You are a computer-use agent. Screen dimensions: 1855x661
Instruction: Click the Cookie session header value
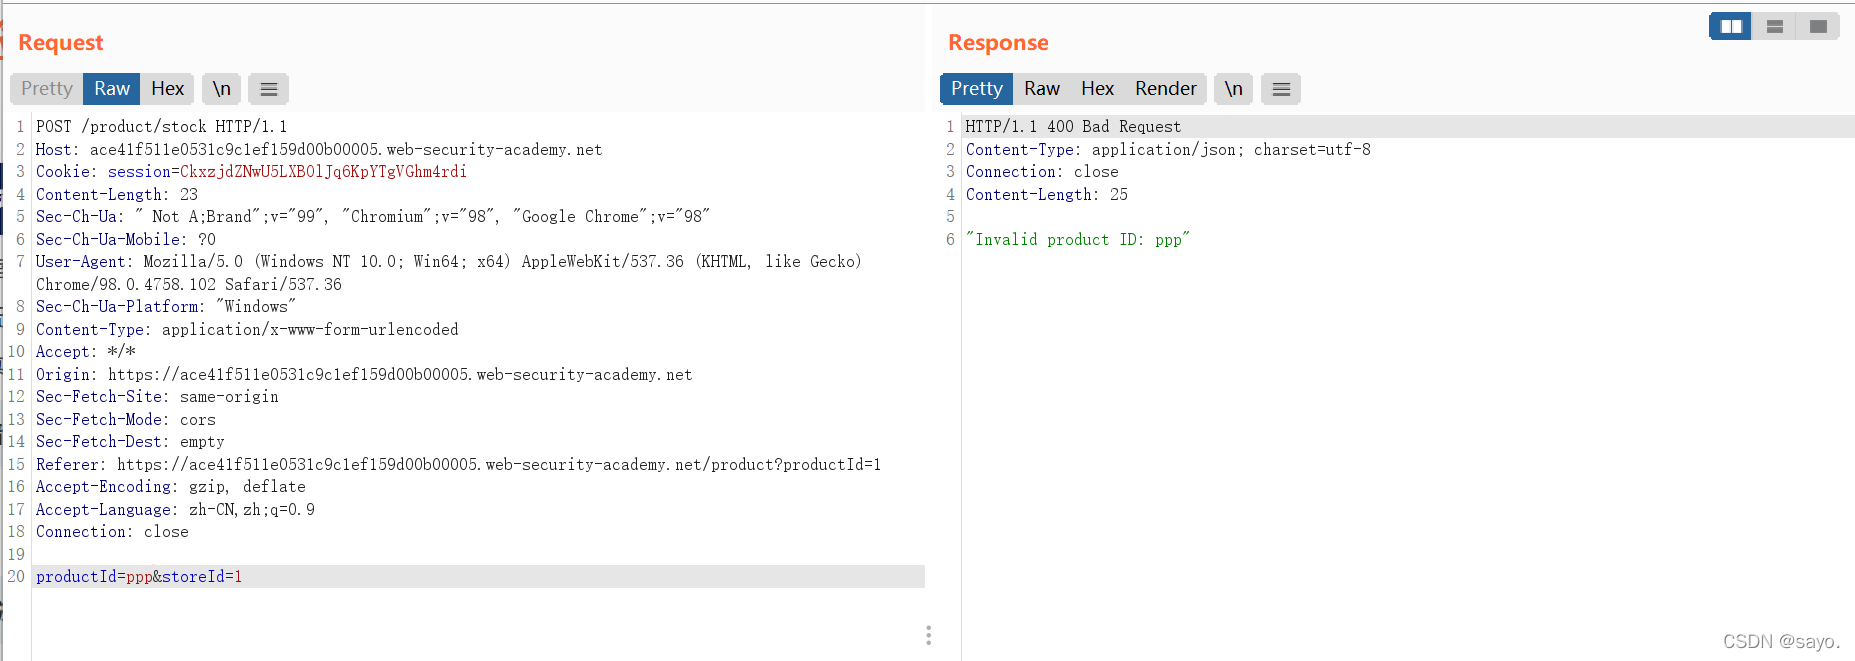323,172
